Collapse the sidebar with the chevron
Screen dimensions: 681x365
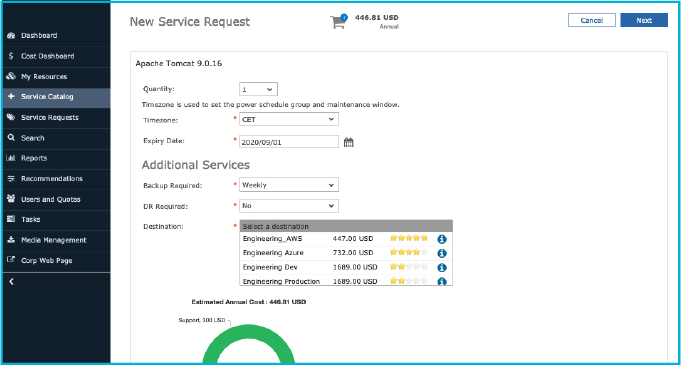click(12, 282)
